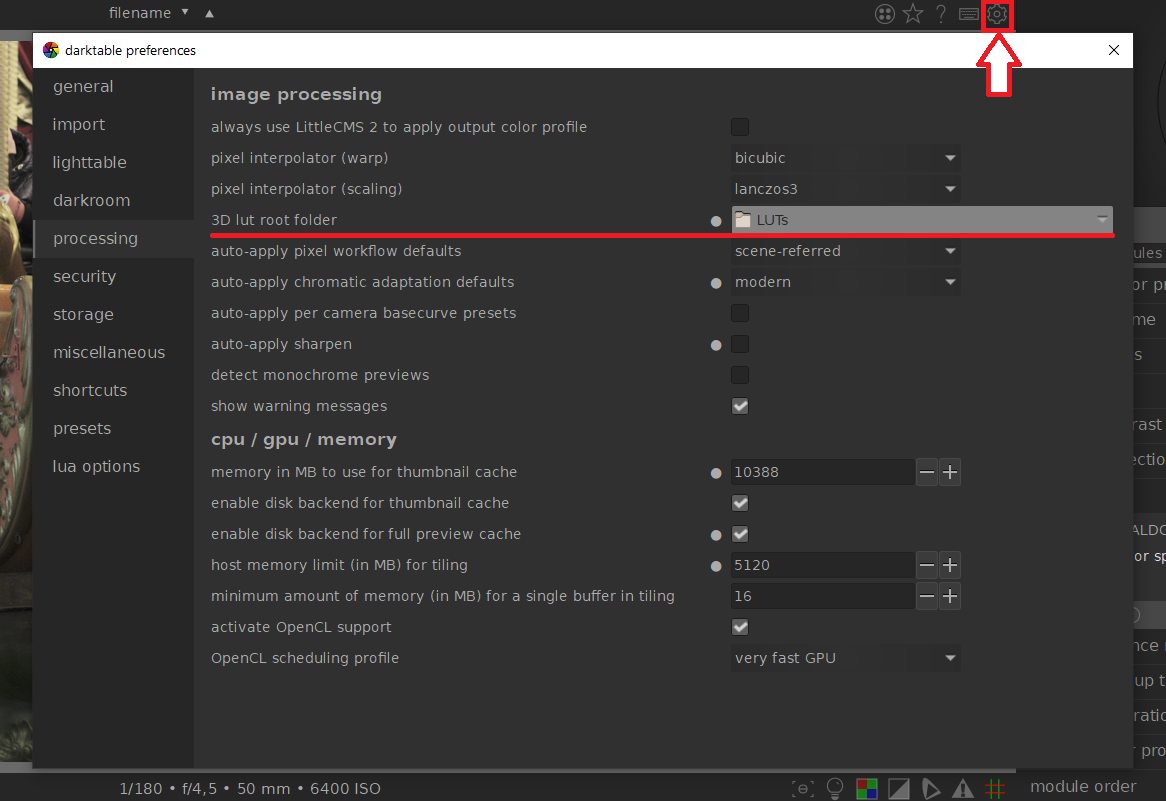Click changed-setting dot beside host memory limit
The image size is (1166, 801).
[715, 566]
